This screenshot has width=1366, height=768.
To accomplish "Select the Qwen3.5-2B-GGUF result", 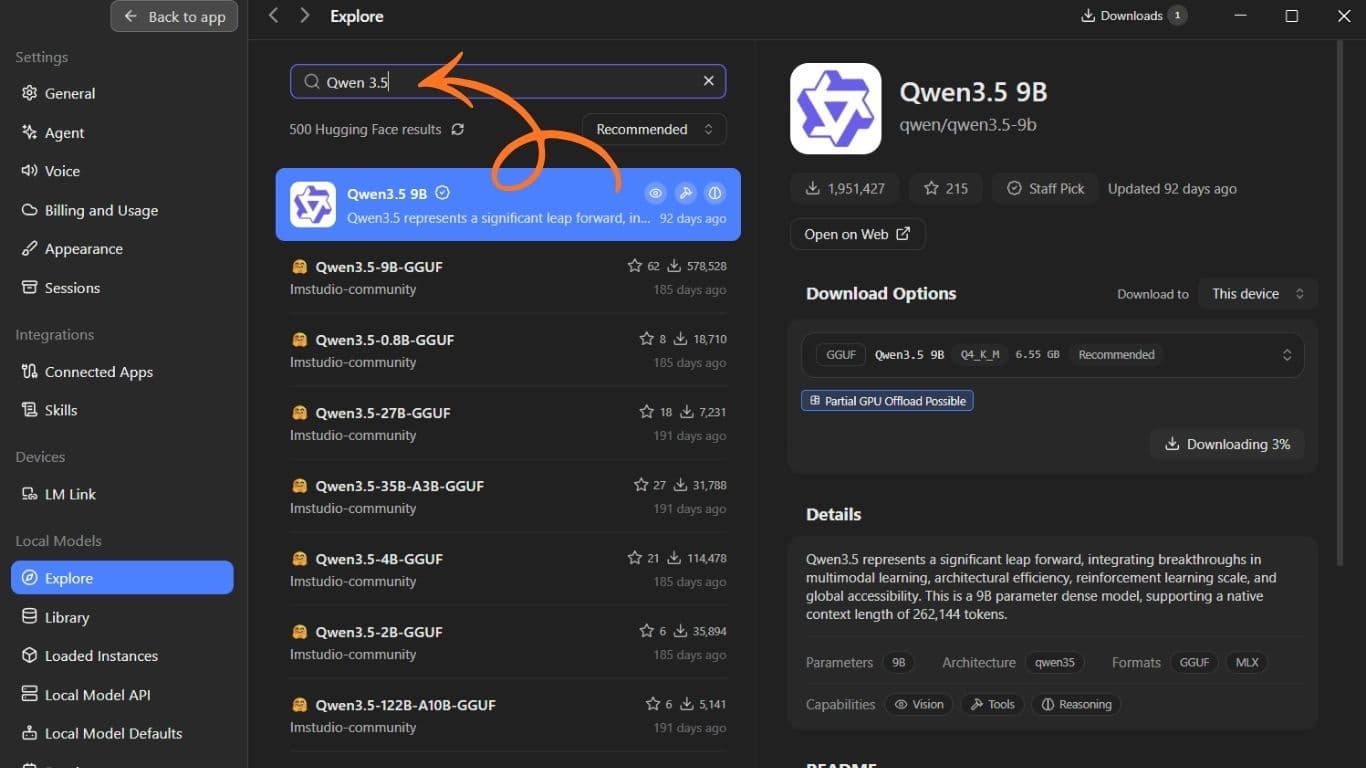I will (508, 642).
